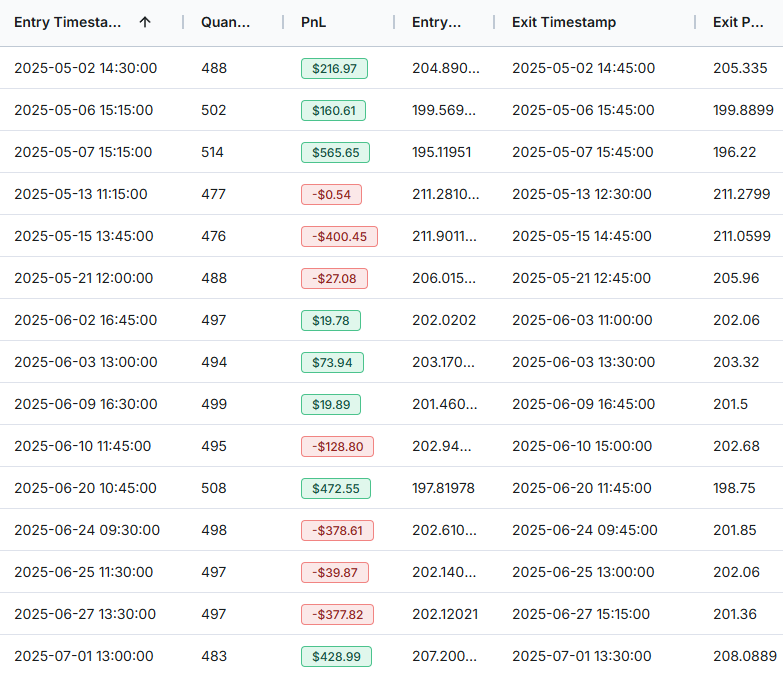Click entry timestamp 2025-05-02 14:30:00
The height and width of the screenshot is (676, 783).
pos(85,68)
